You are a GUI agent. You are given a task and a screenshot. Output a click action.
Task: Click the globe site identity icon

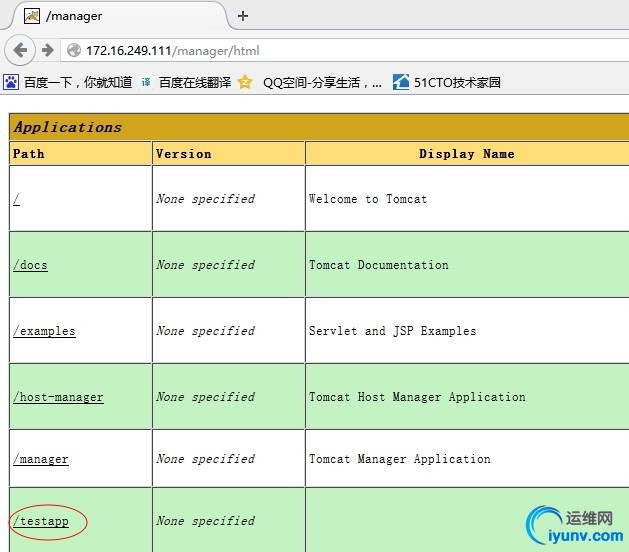pyautogui.click(x=74, y=51)
